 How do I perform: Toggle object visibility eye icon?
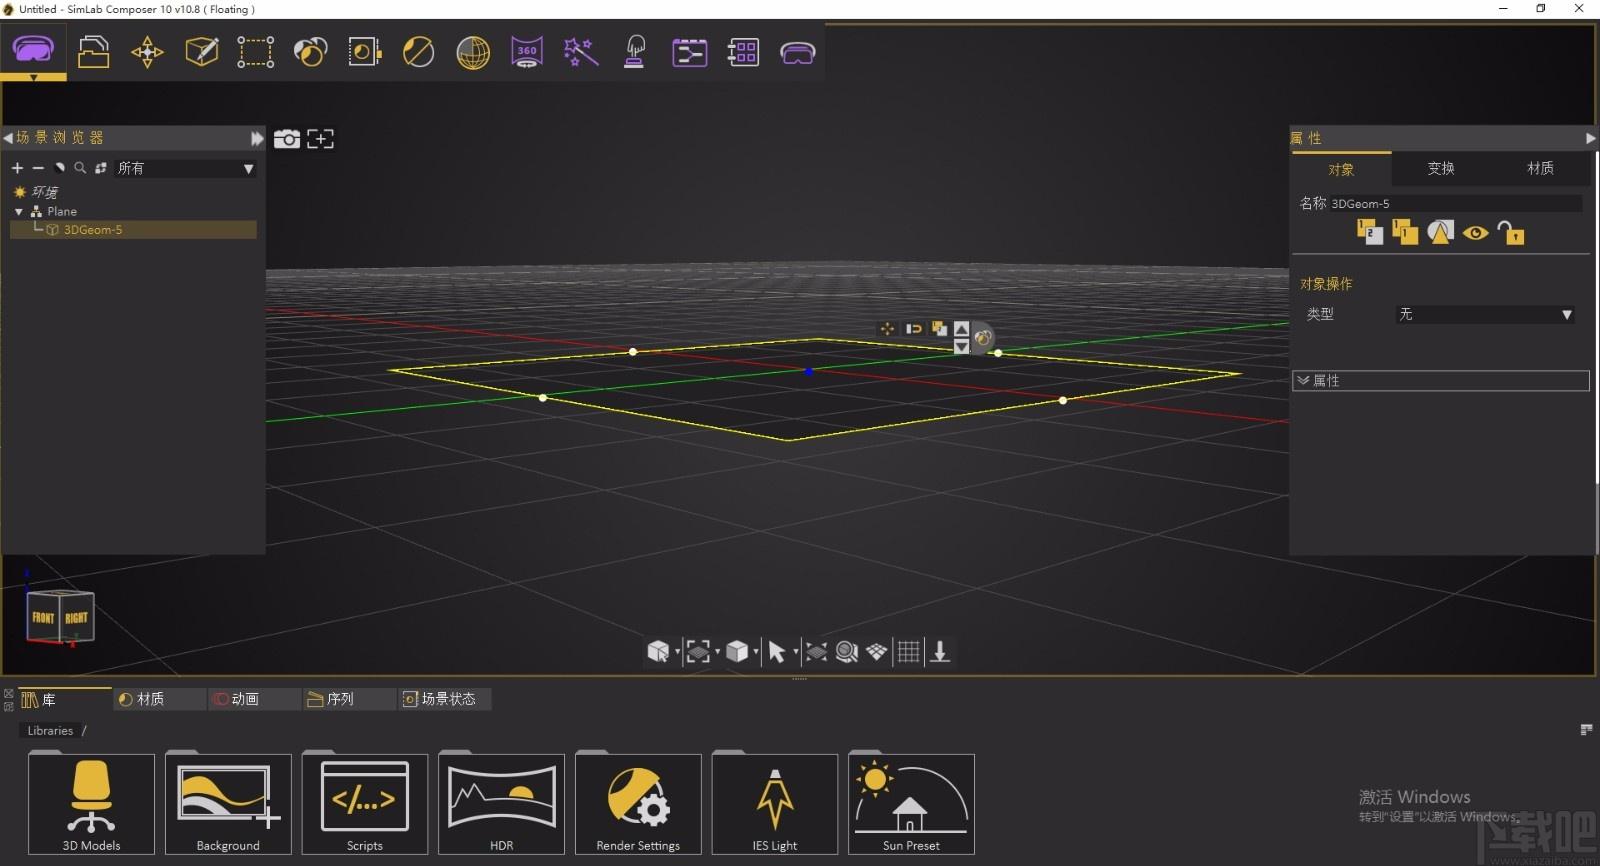[x=1475, y=233]
